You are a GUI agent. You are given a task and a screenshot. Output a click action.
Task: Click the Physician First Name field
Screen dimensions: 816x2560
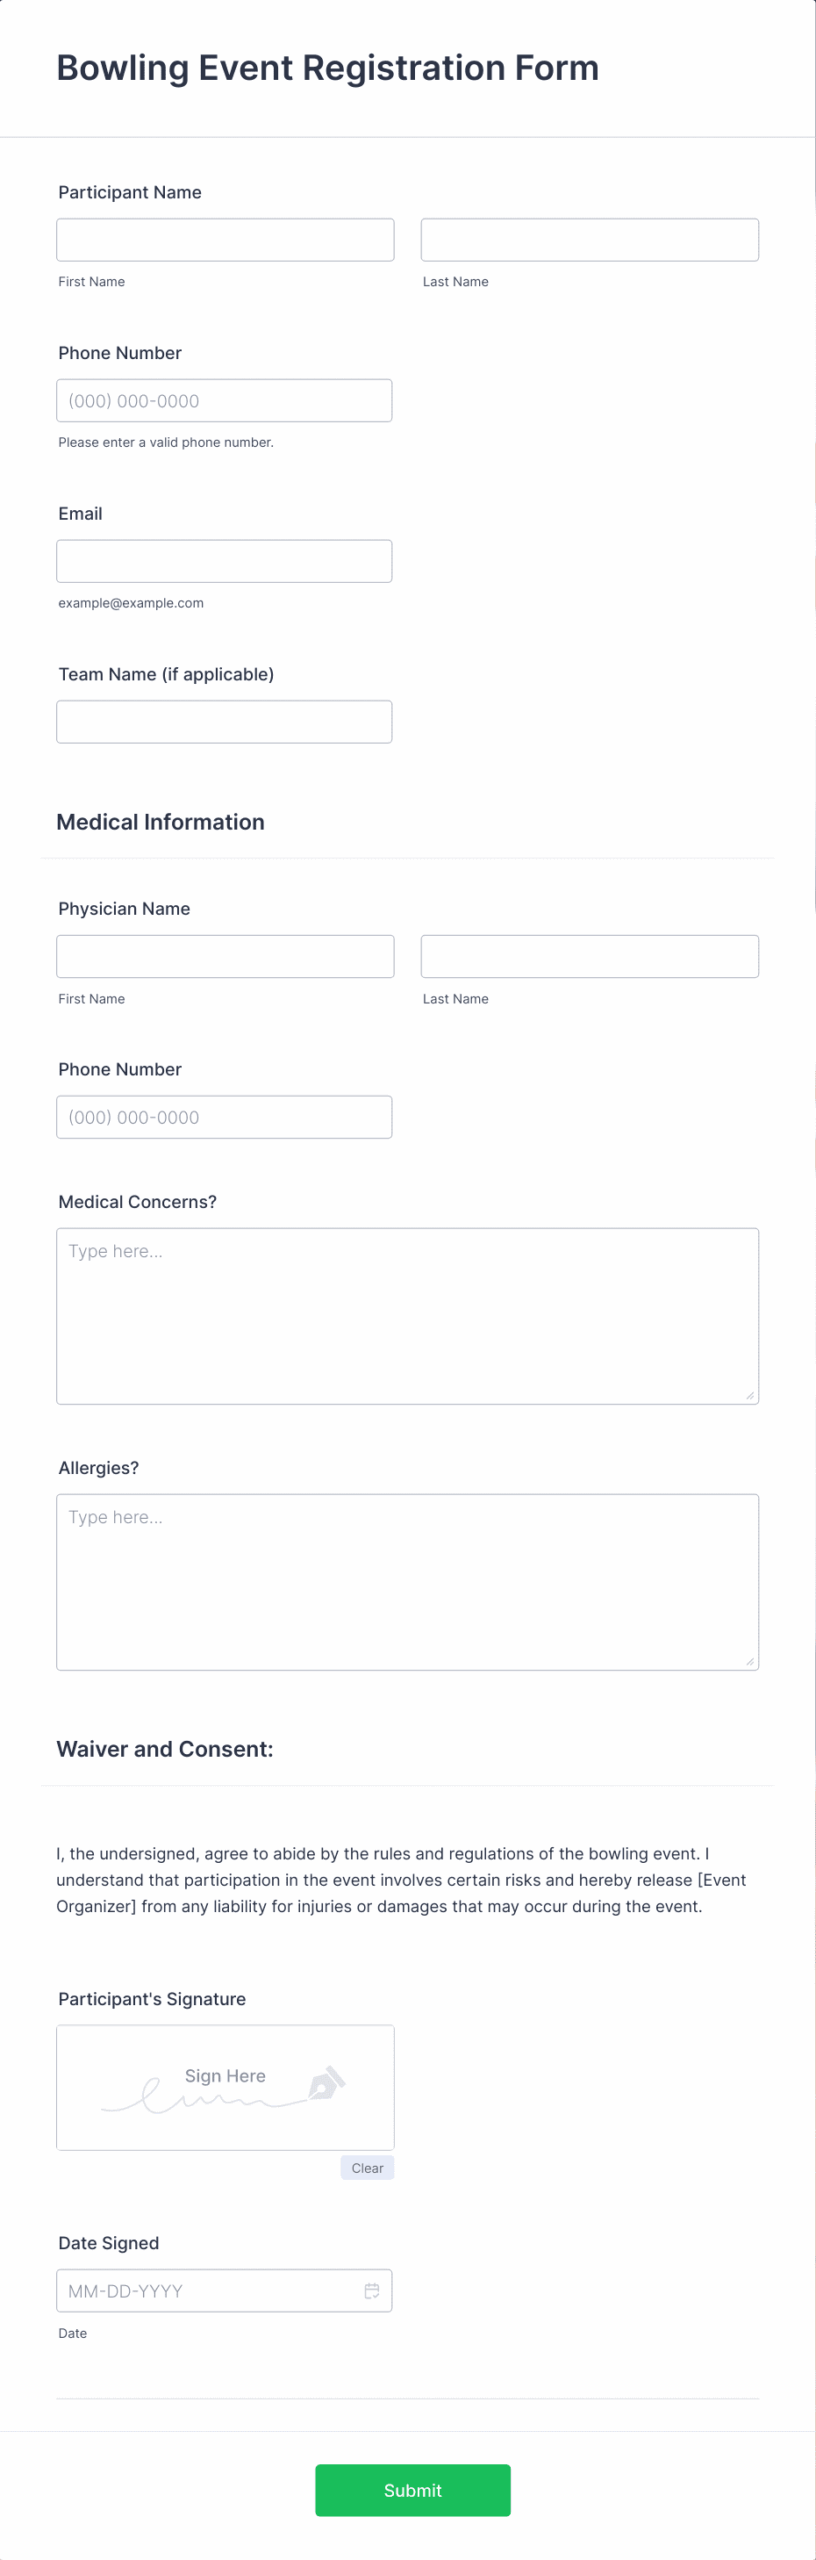point(224,956)
